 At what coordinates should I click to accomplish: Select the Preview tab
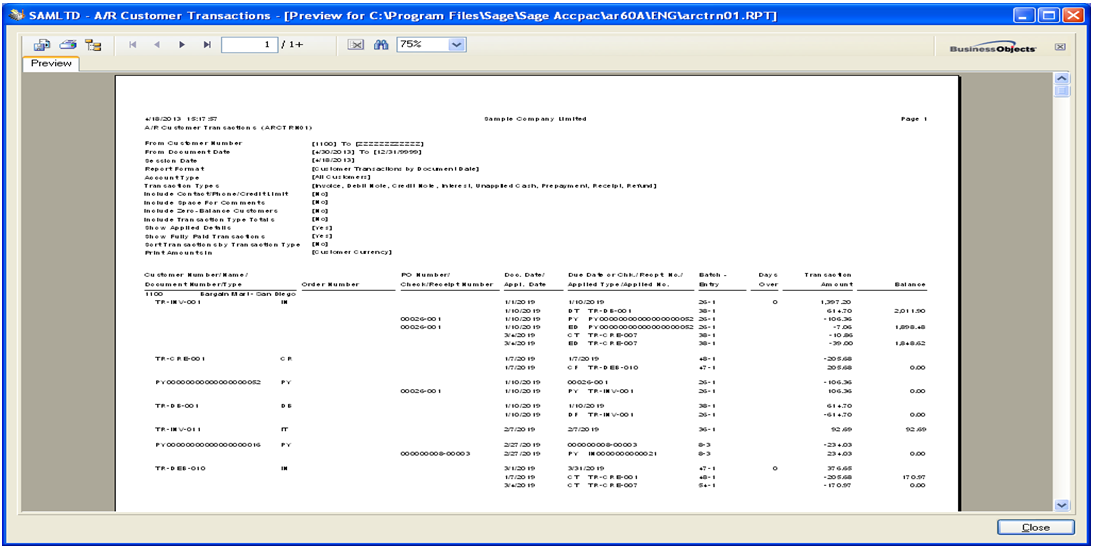tap(51, 64)
